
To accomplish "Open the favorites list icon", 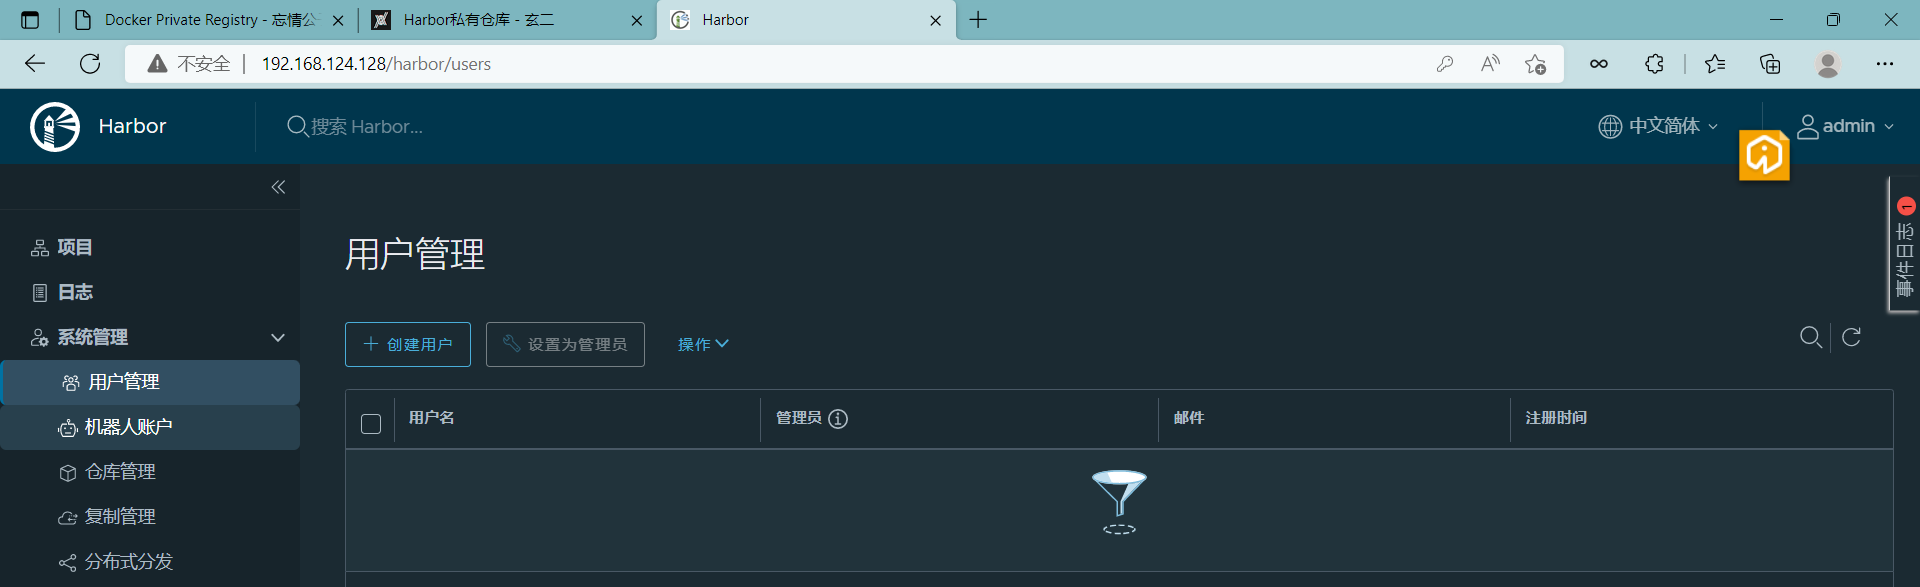I will (1715, 64).
